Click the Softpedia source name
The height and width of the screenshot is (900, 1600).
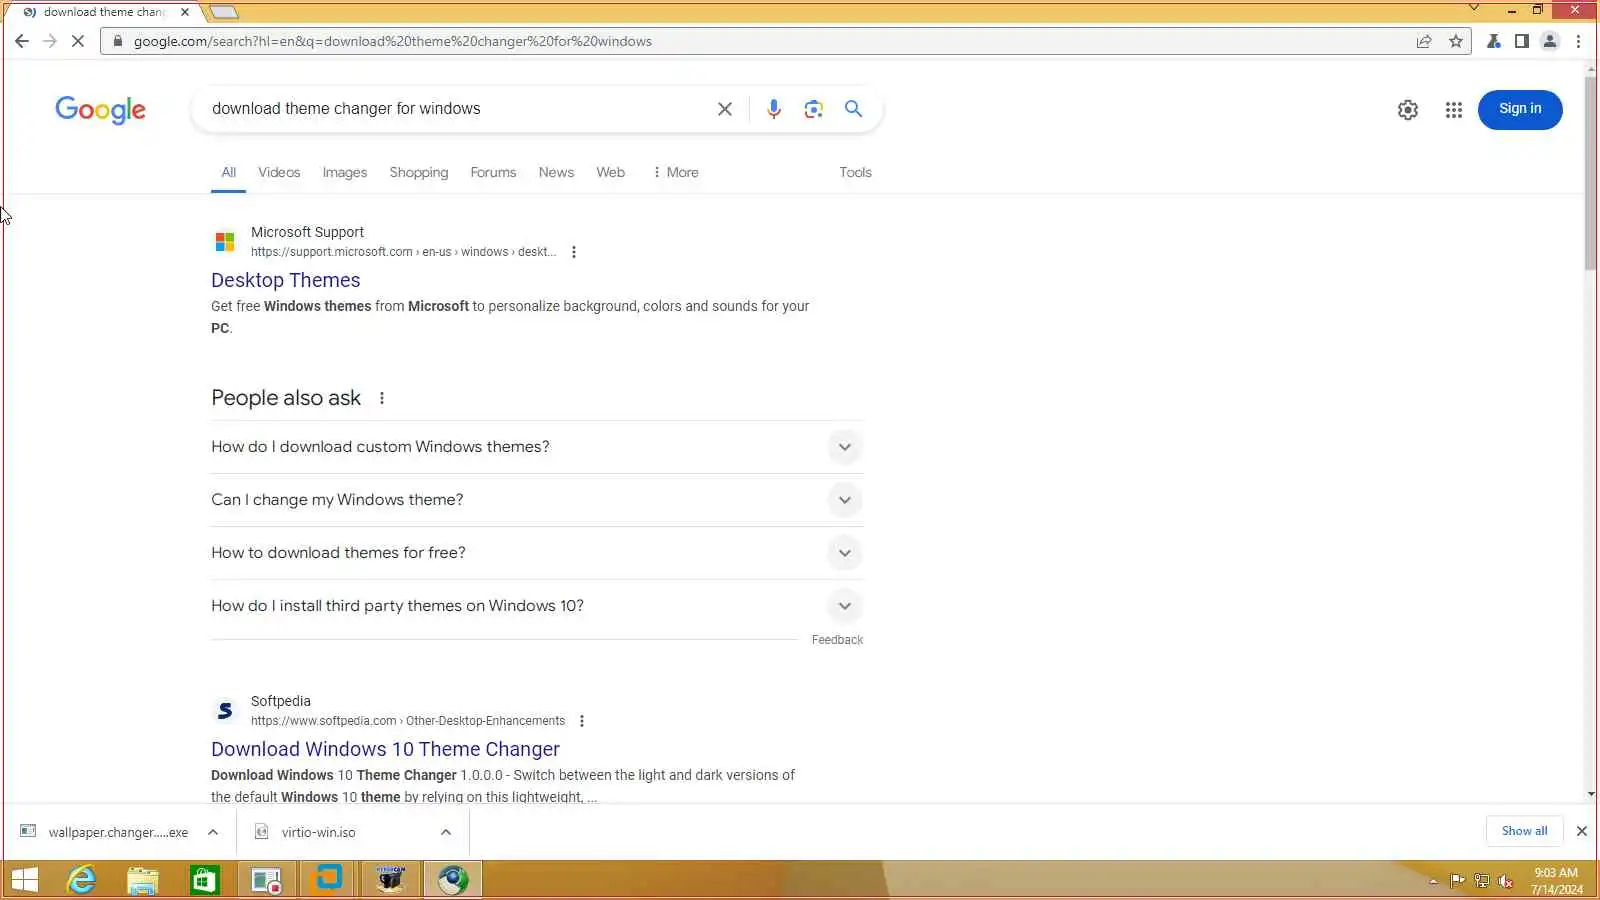pos(281,701)
